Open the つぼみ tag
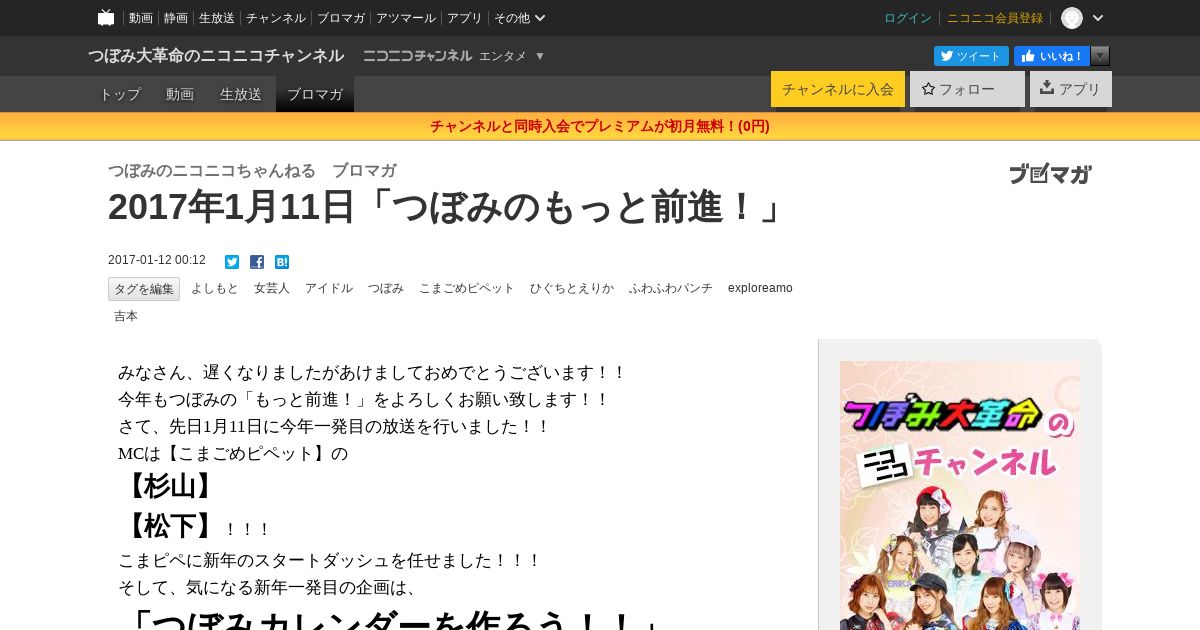The width and height of the screenshot is (1200, 630). tap(386, 288)
